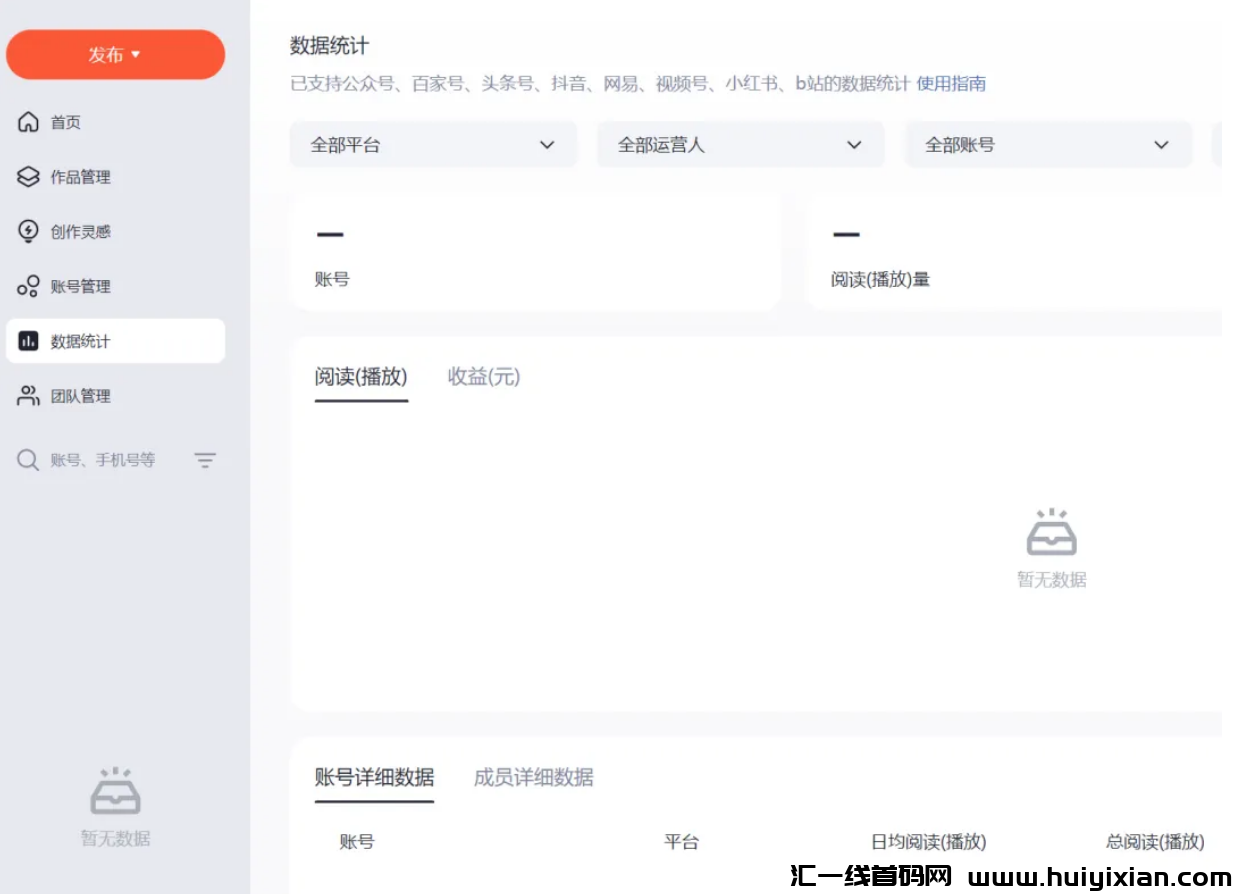Click the 创作灵感 lightbulb icon
Image resolution: width=1235 pixels, height=894 pixels.
pos(28,231)
